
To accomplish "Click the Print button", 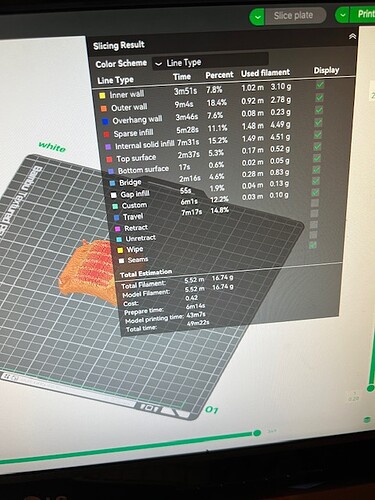I will tap(364, 14).
